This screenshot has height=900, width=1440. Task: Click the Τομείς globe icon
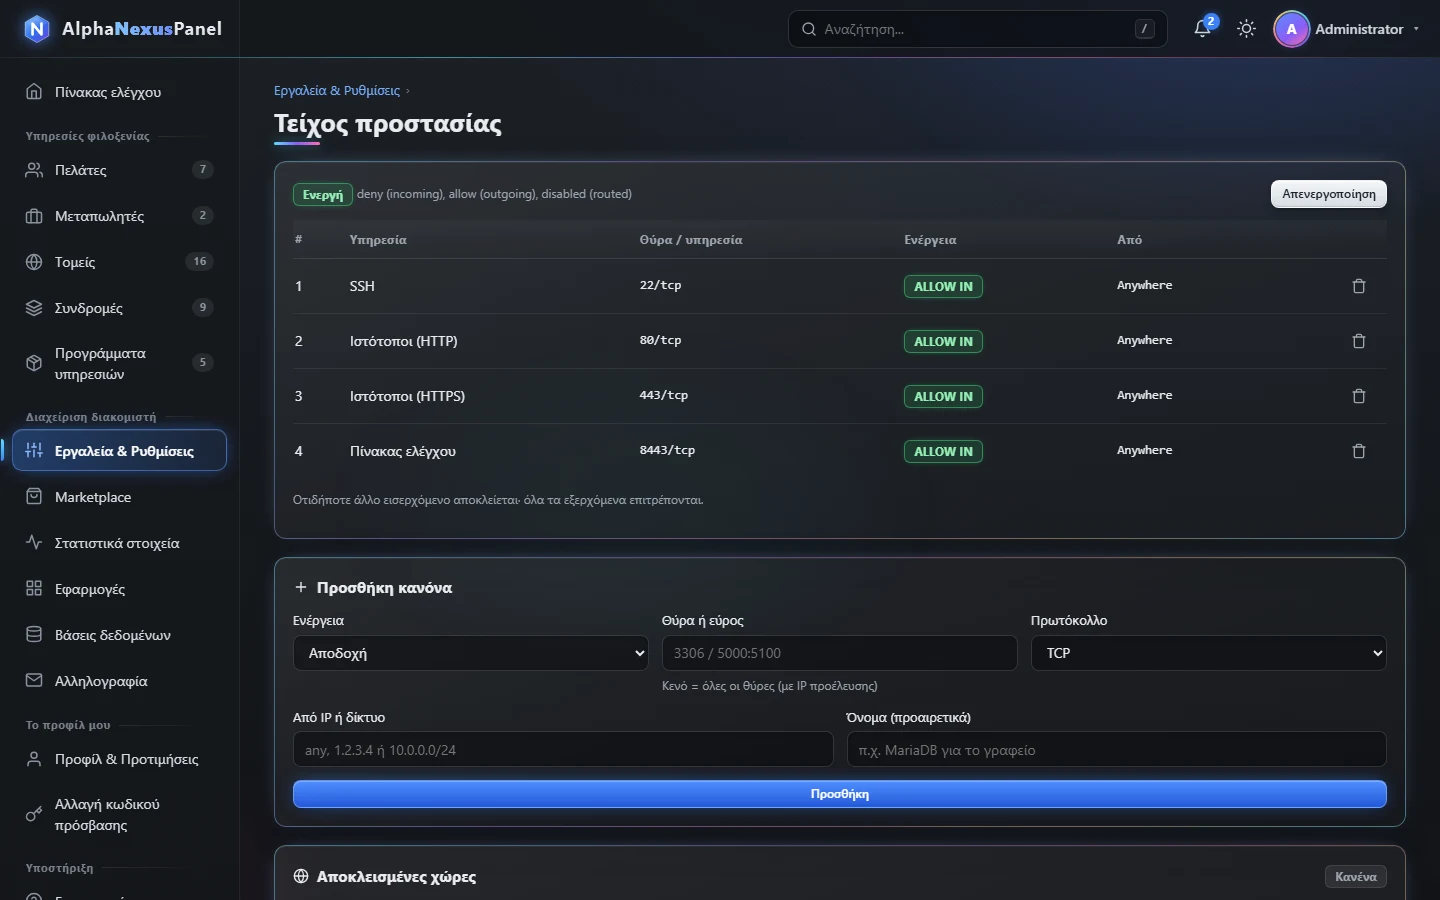(34, 262)
